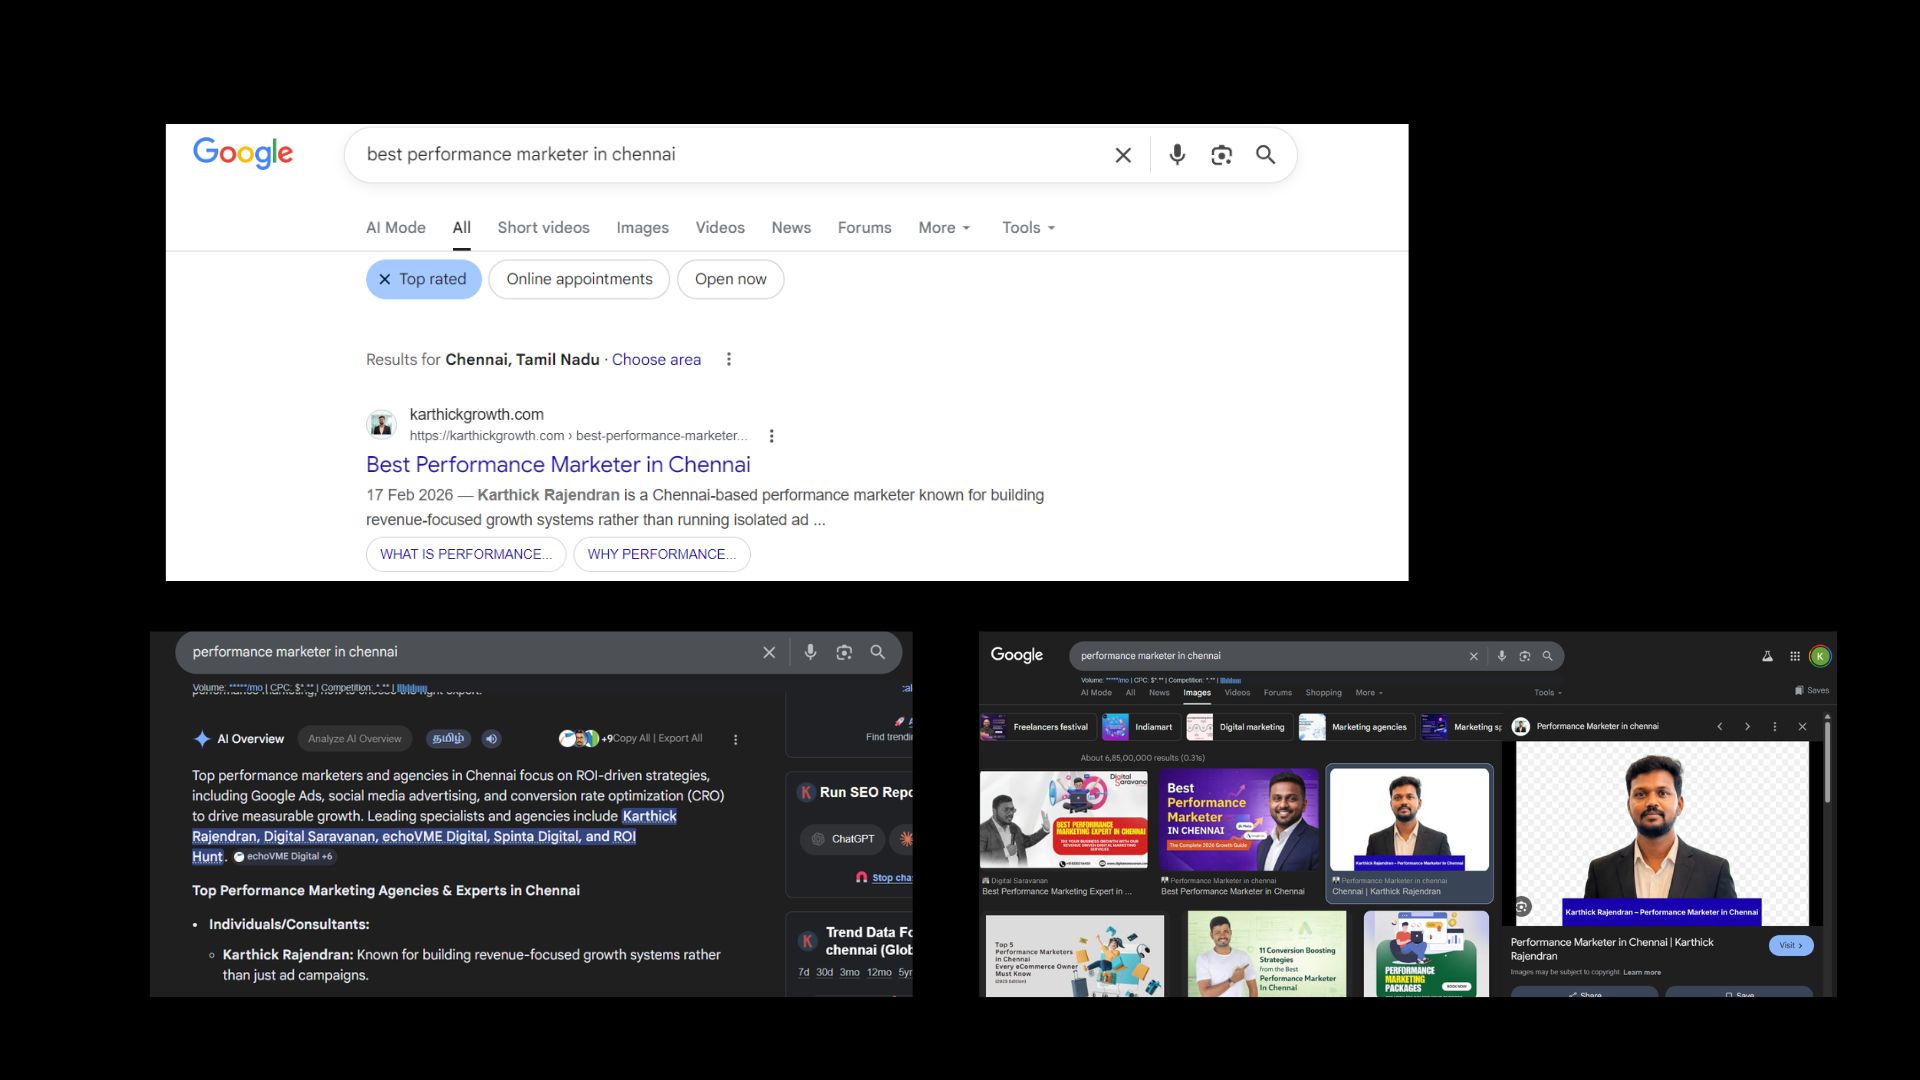The width and height of the screenshot is (1920, 1080).
Task: Go to the previous image in the preview panel
Action: [1720, 727]
